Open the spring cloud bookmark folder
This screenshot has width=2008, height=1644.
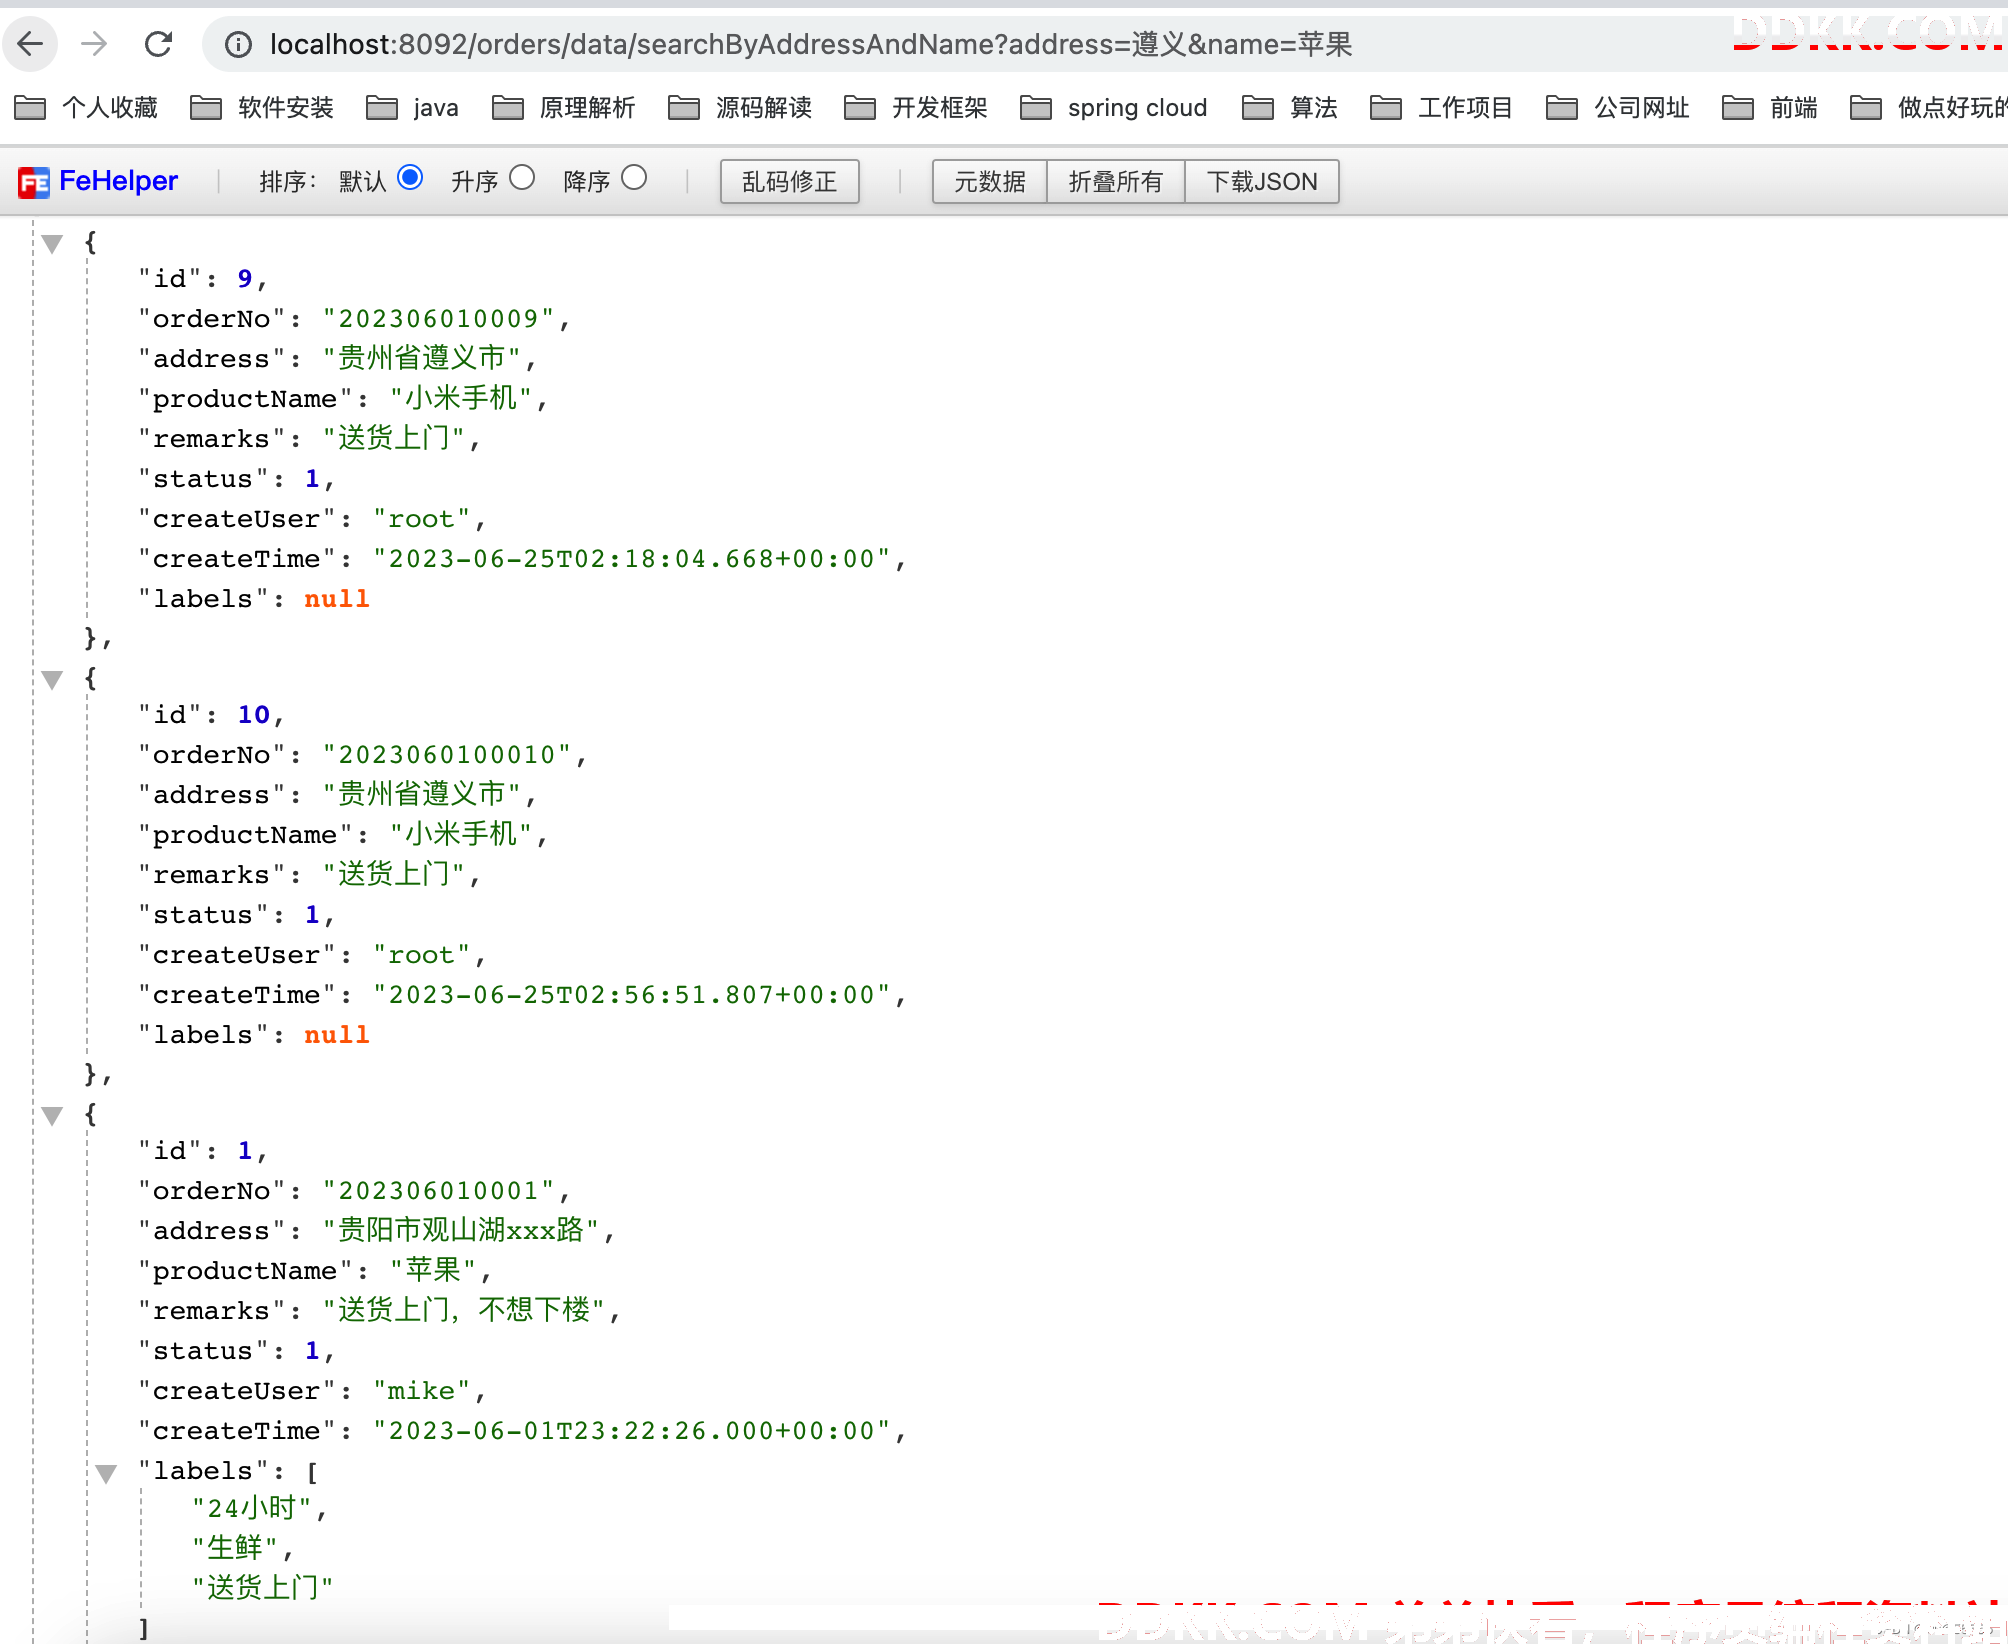point(1114,107)
